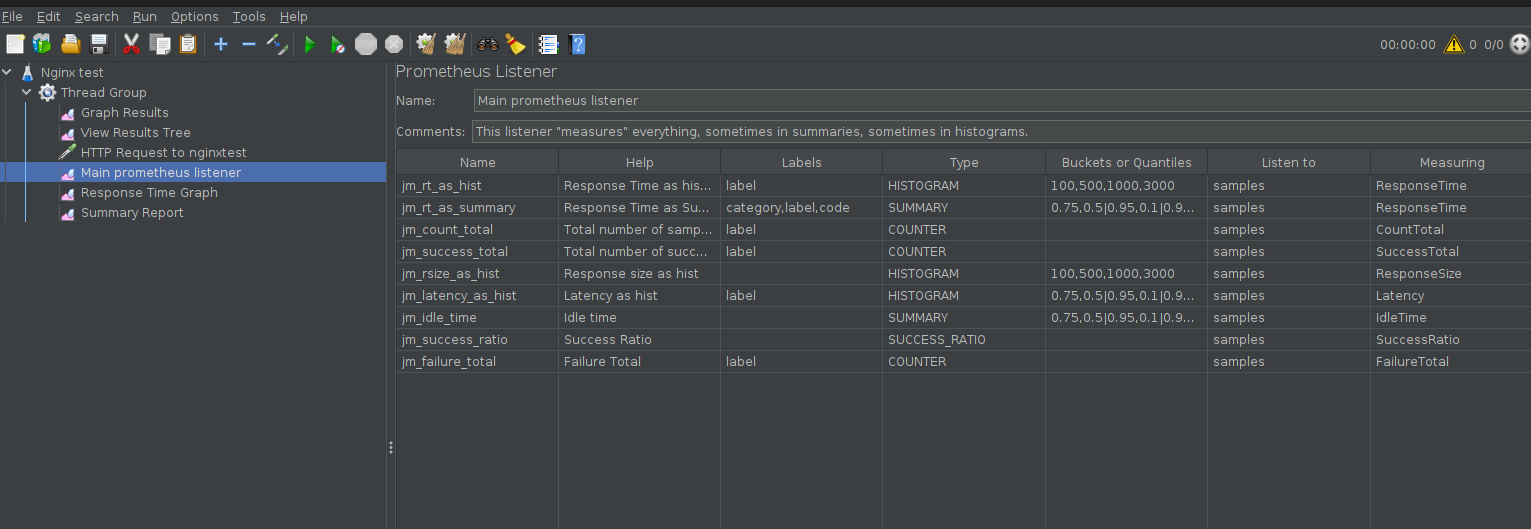The height and width of the screenshot is (529, 1531).
Task: Click the scissors Cut icon
Action: (x=131, y=44)
